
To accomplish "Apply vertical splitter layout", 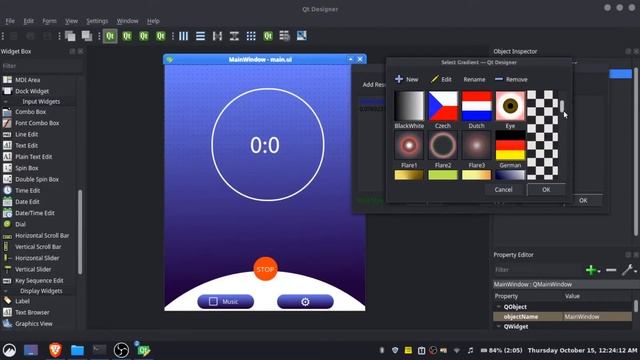I will [x=234, y=36].
